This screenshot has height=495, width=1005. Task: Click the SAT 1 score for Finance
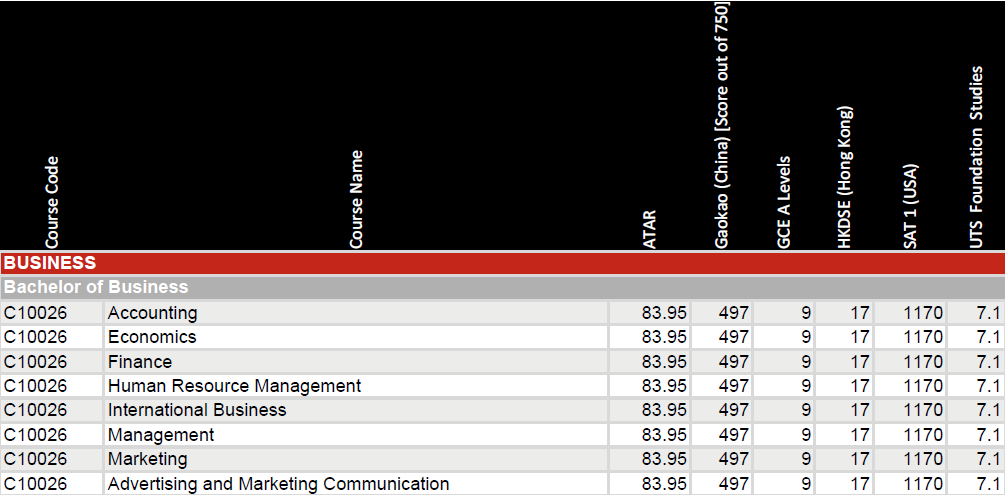pyautogui.click(x=922, y=362)
